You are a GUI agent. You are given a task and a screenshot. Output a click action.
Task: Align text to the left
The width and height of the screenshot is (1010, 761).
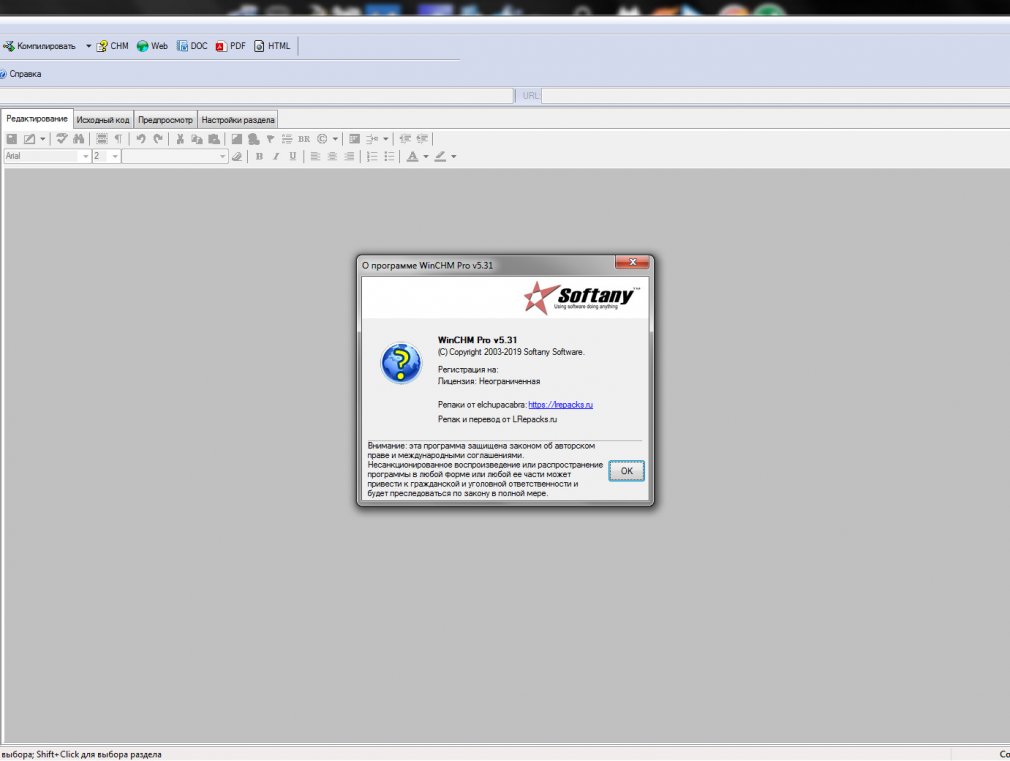tap(315, 156)
